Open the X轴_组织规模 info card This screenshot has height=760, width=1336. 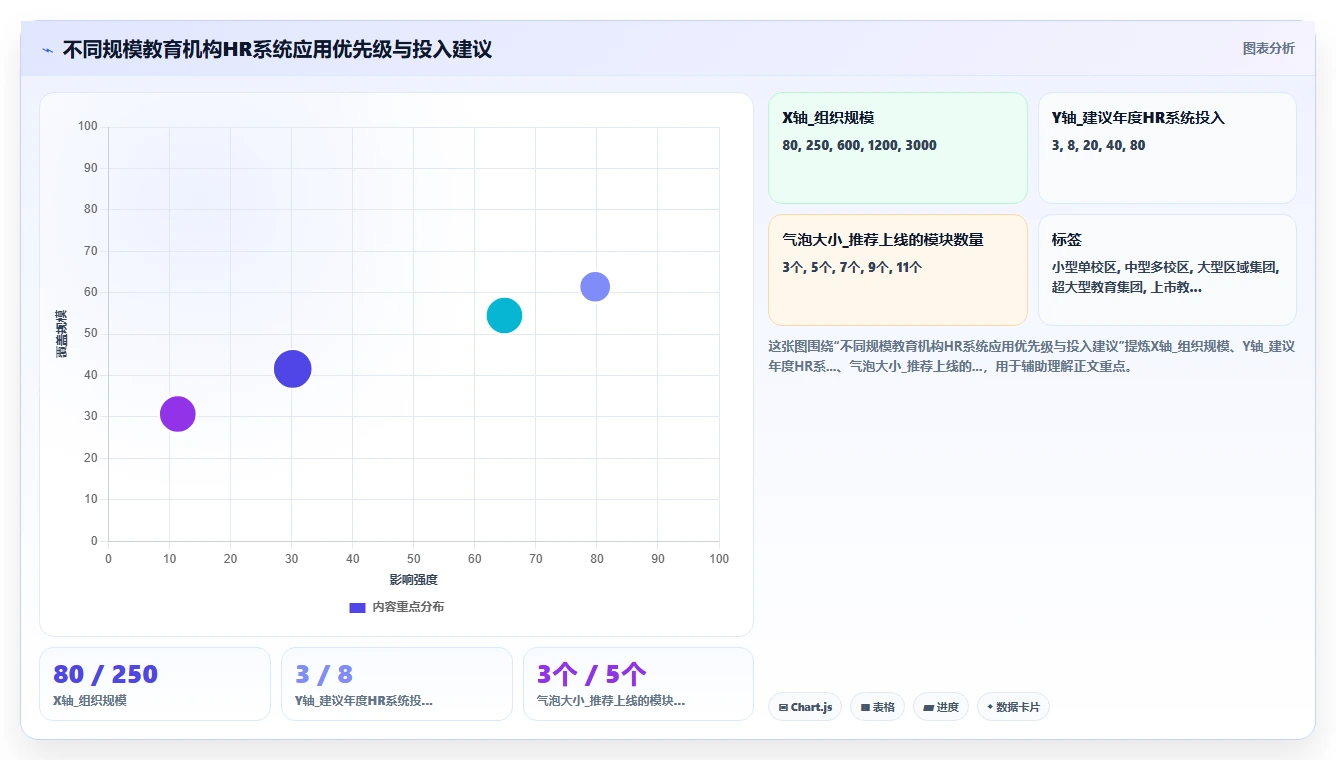[898, 148]
